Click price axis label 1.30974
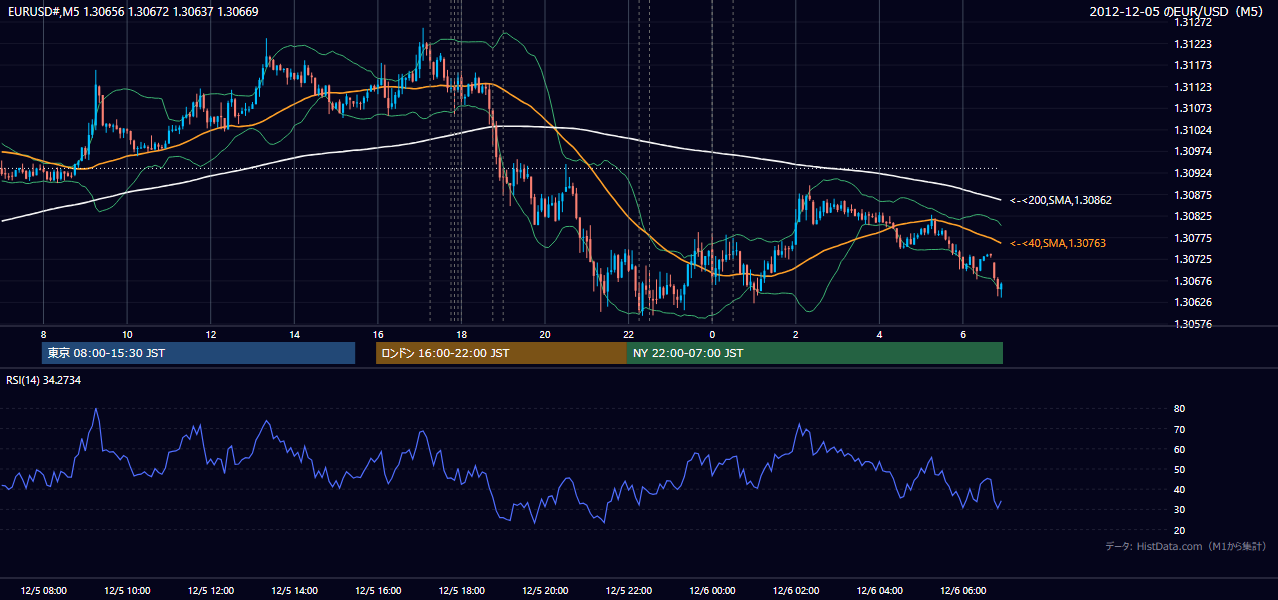 point(1194,151)
